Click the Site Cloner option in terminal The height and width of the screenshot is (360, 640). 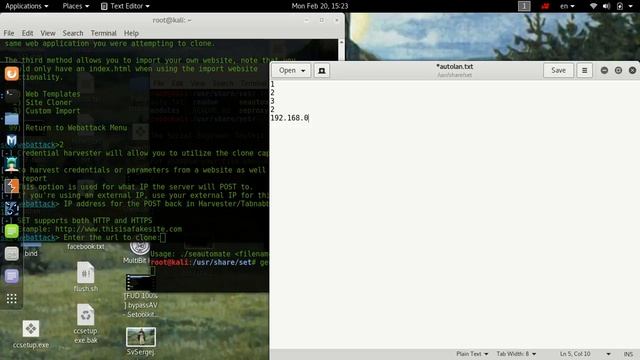tap(48, 102)
